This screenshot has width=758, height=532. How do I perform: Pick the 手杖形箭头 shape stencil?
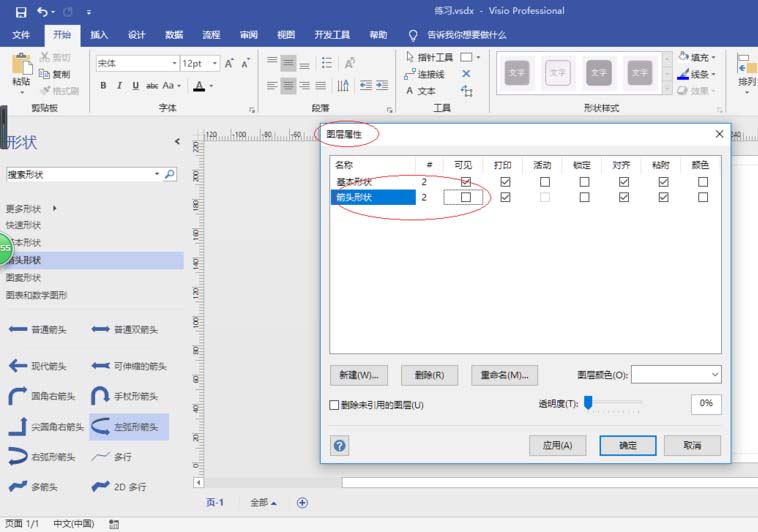(x=129, y=396)
